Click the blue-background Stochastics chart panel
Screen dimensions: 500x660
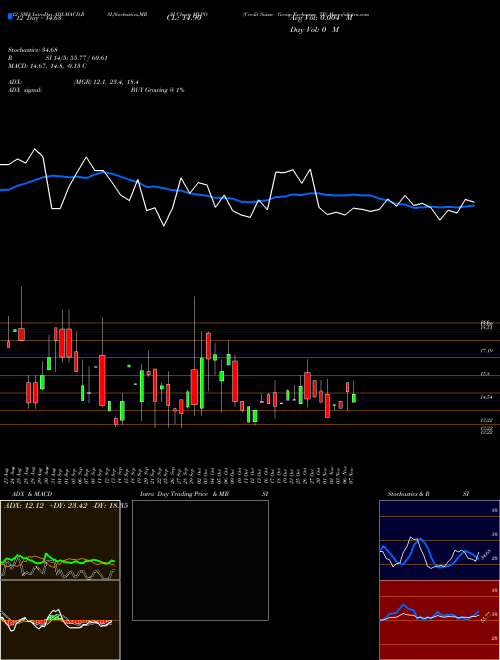coord(439,540)
